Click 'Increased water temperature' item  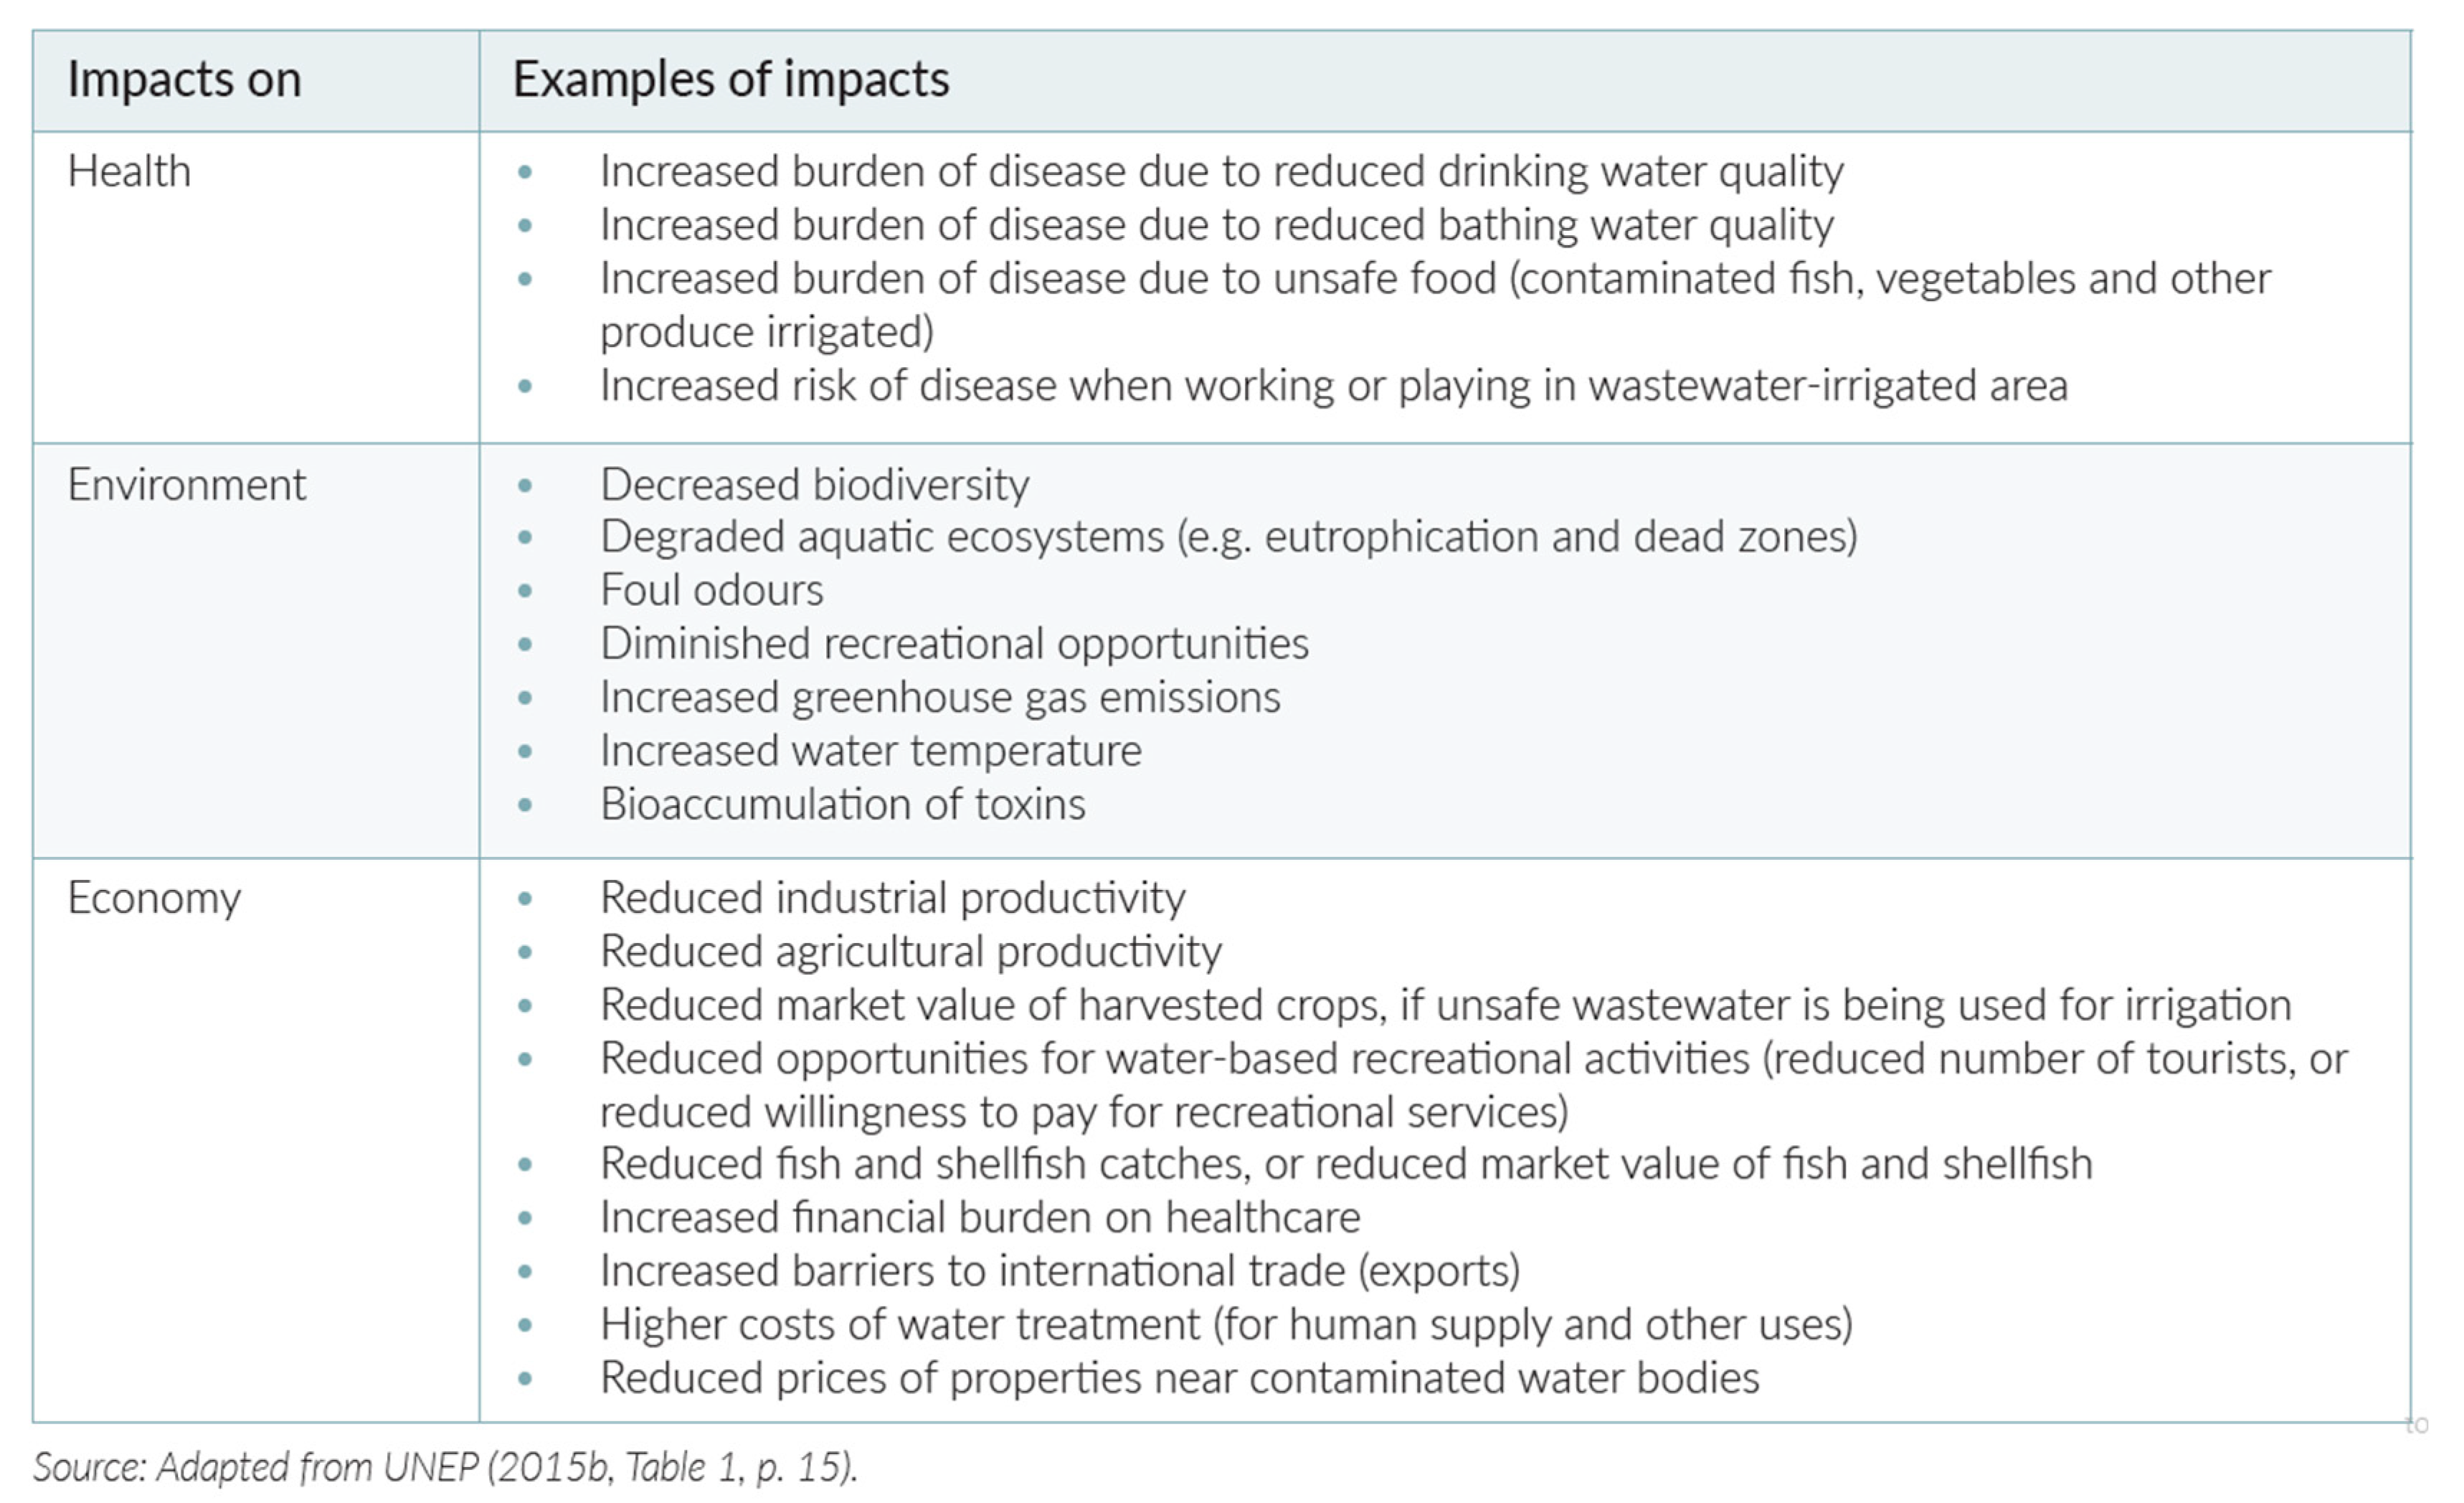pos(870,751)
